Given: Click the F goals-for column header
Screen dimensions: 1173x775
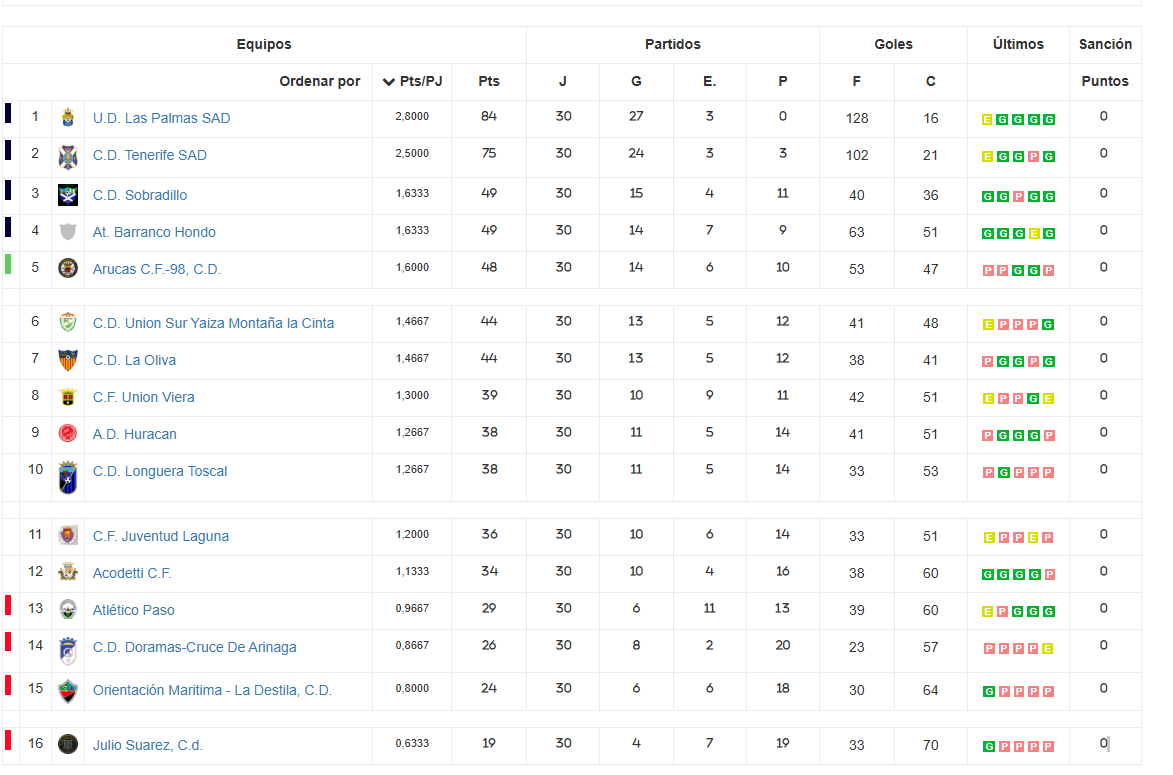Looking at the screenshot, I should (x=857, y=82).
